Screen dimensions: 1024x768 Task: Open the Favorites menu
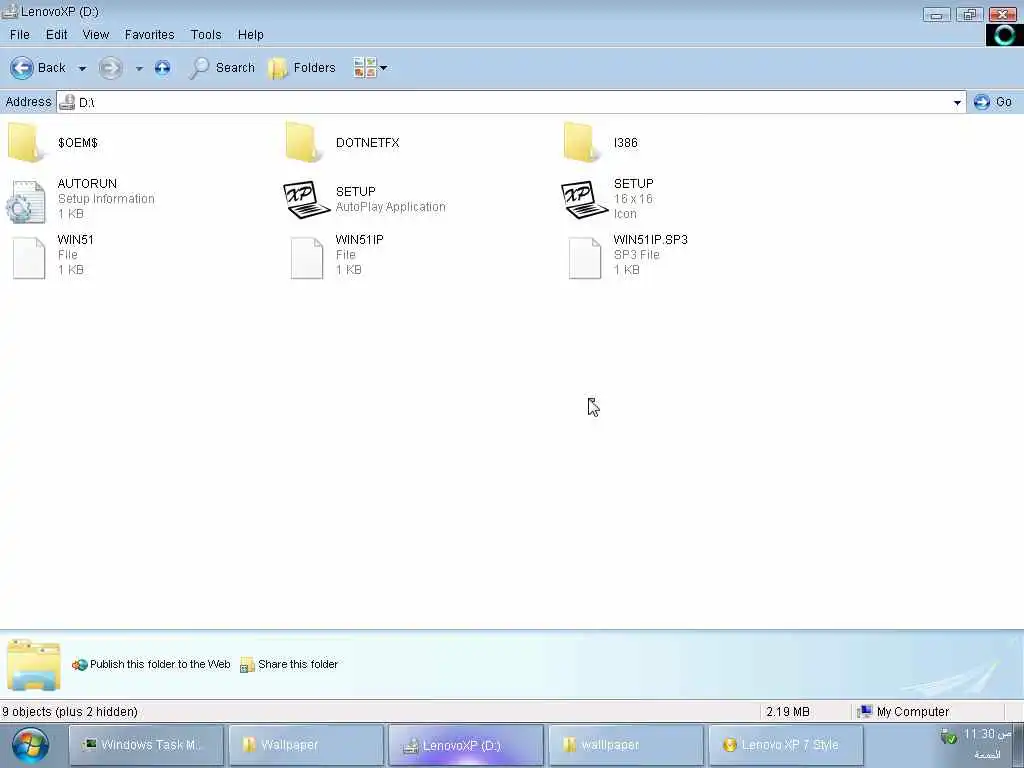coord(150,35)
